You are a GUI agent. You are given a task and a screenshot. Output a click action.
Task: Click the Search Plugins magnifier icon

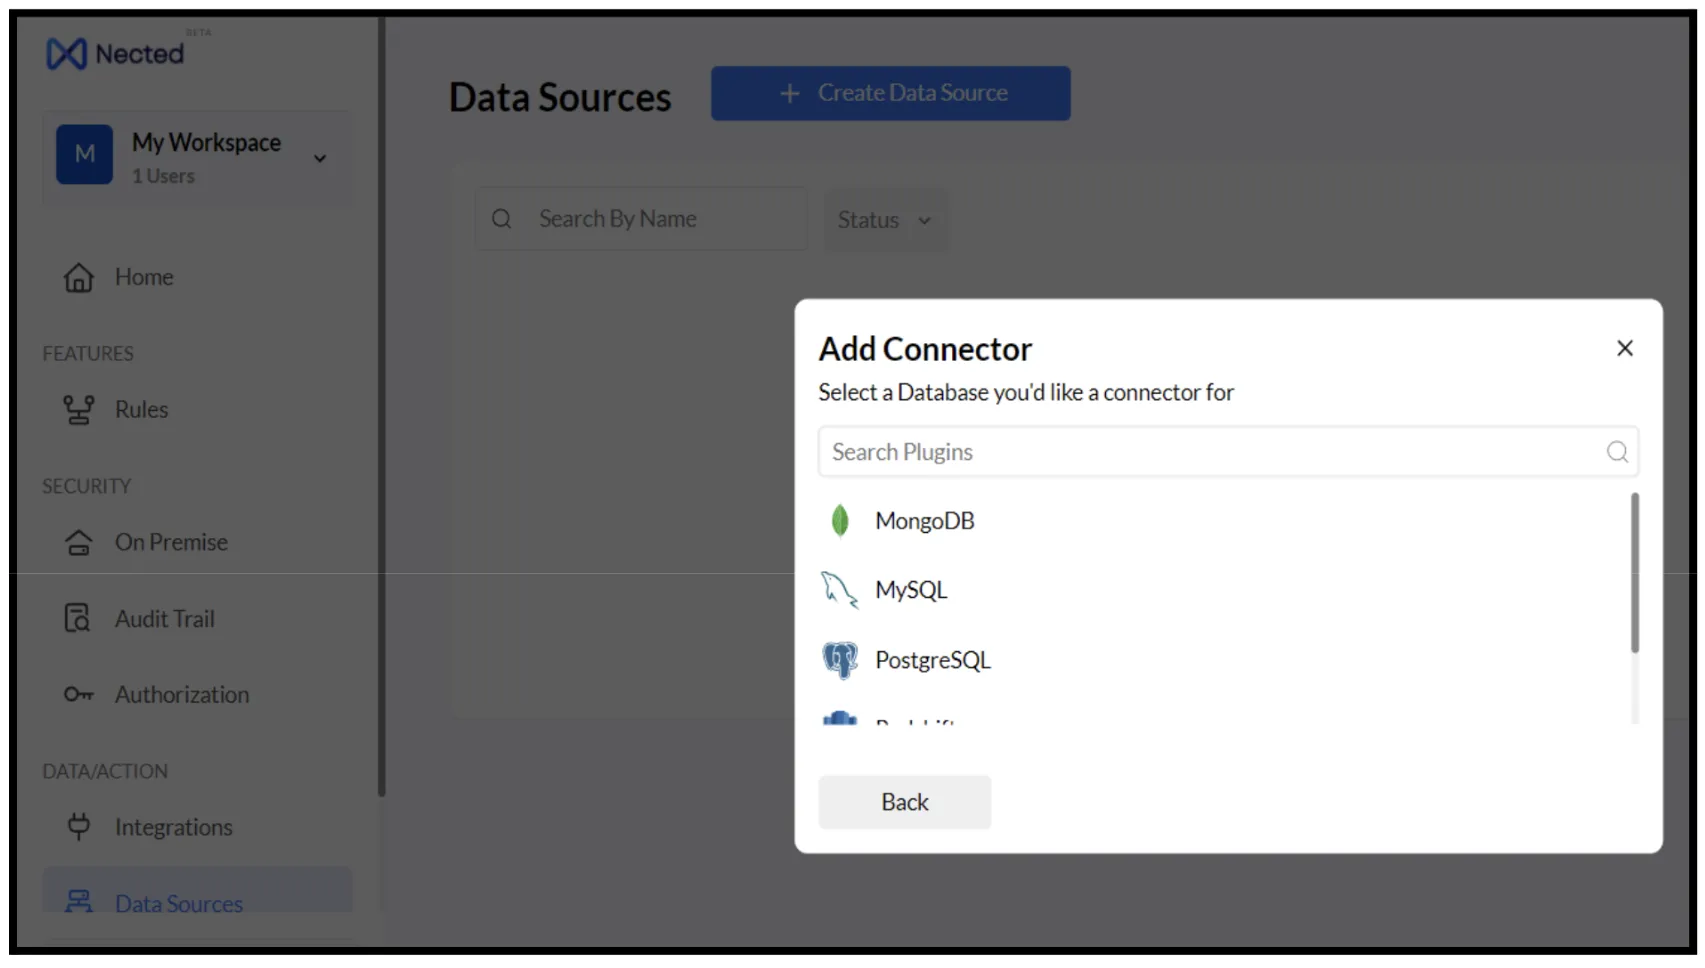(x=1617, y=452)
